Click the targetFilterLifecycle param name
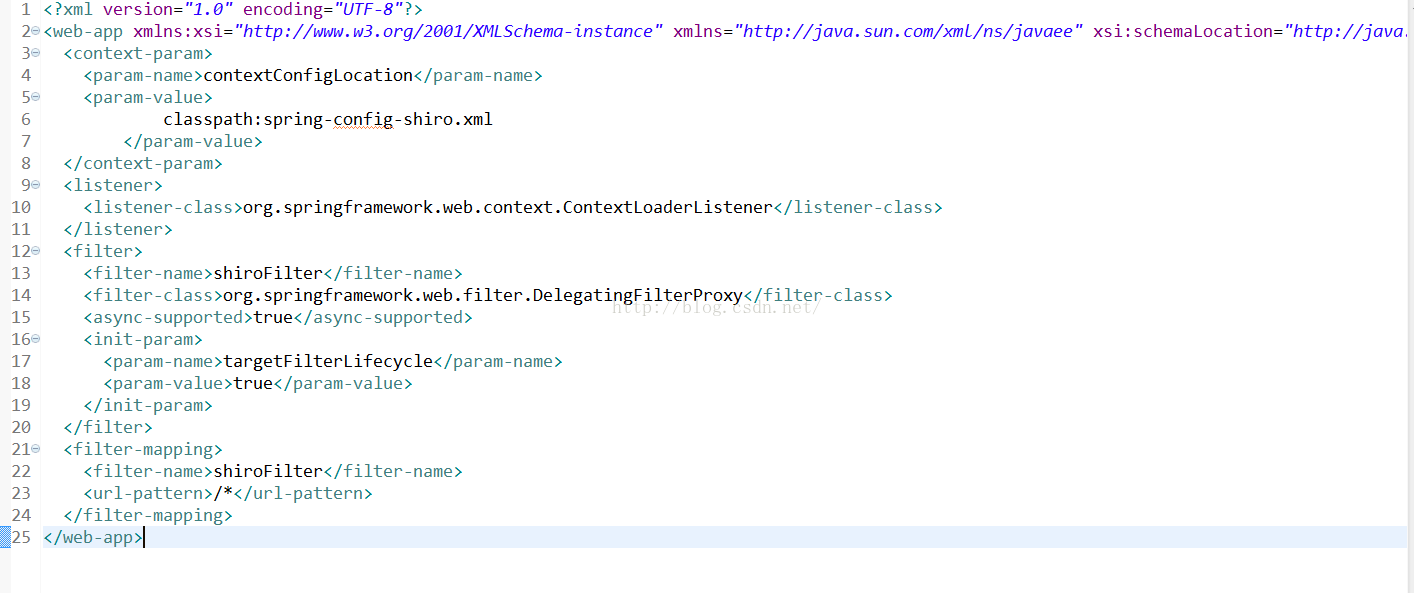Image resolution: width=1414 pixels, height=593 pixels. [x=328, y=361]
